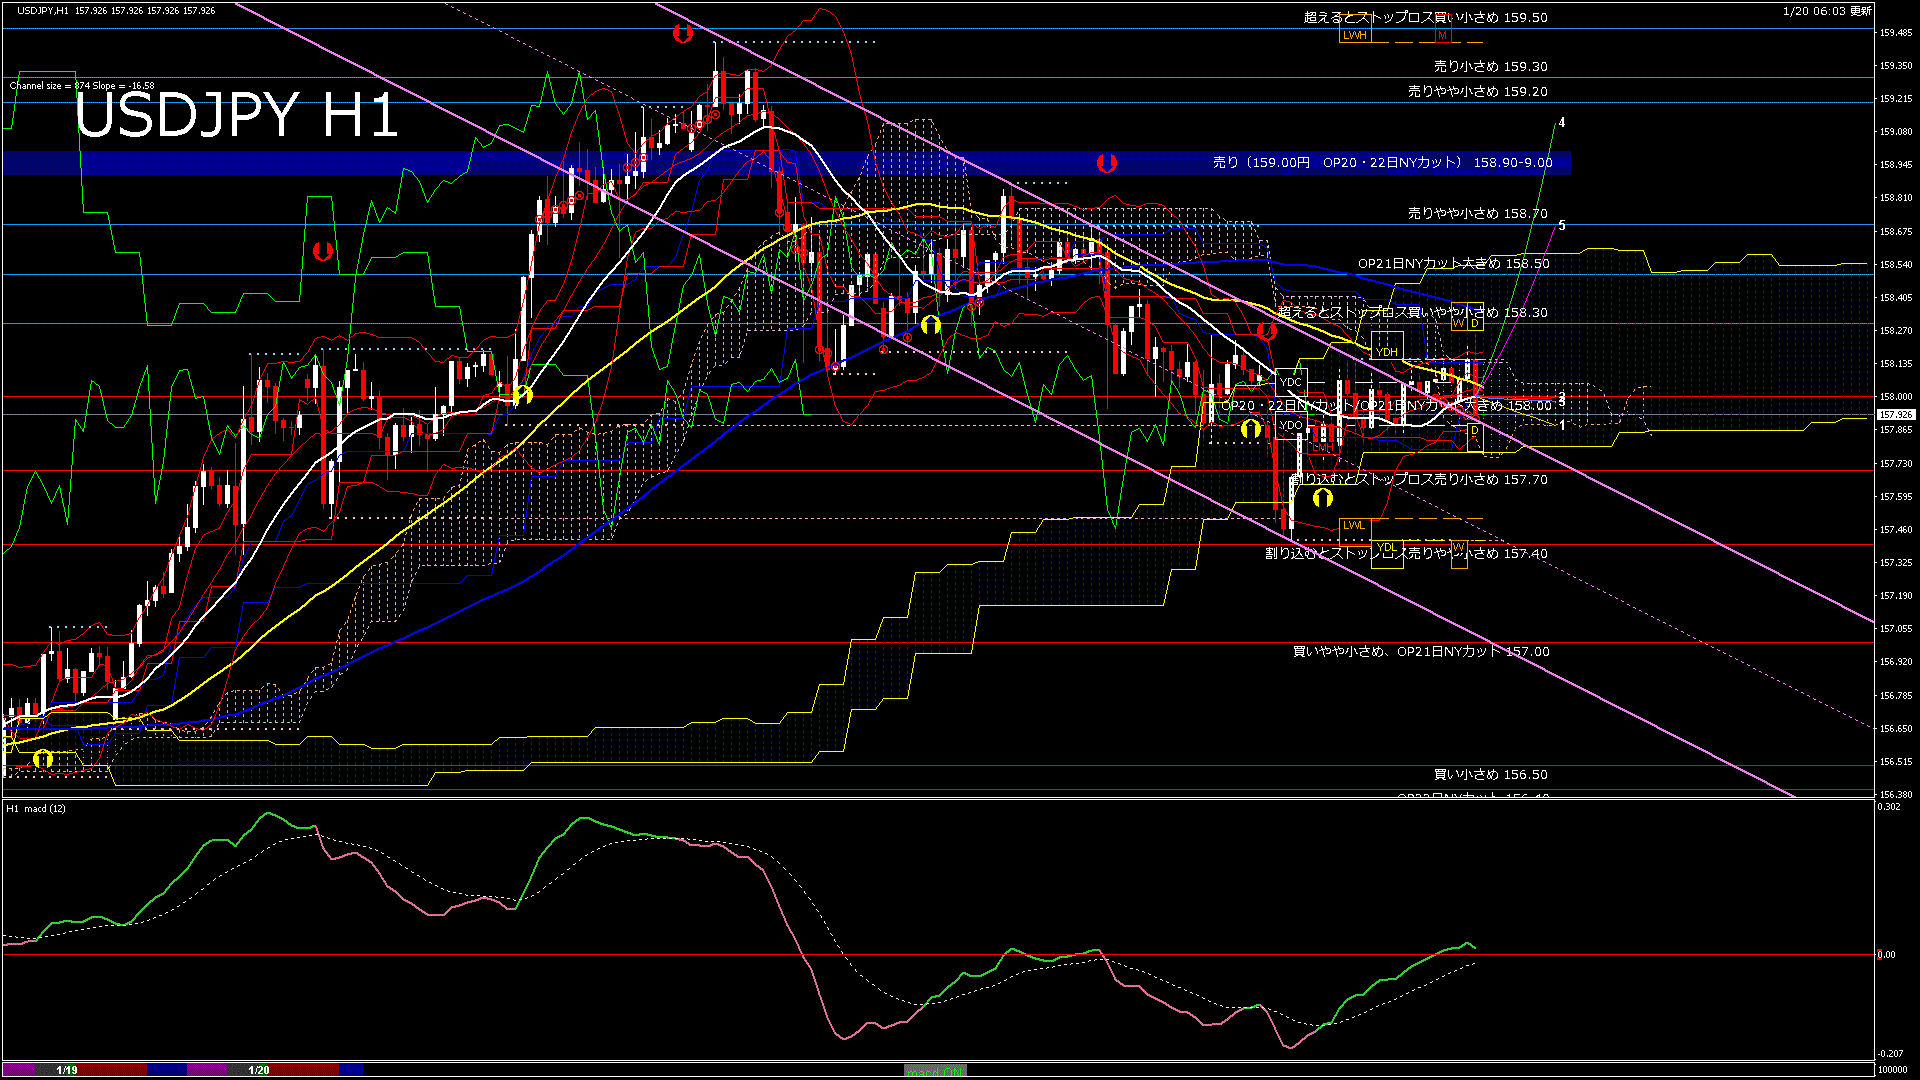Click the red down arrow above the top price peak
The height and width of the screenshot is (1080, 1920).
coord(682,34)
